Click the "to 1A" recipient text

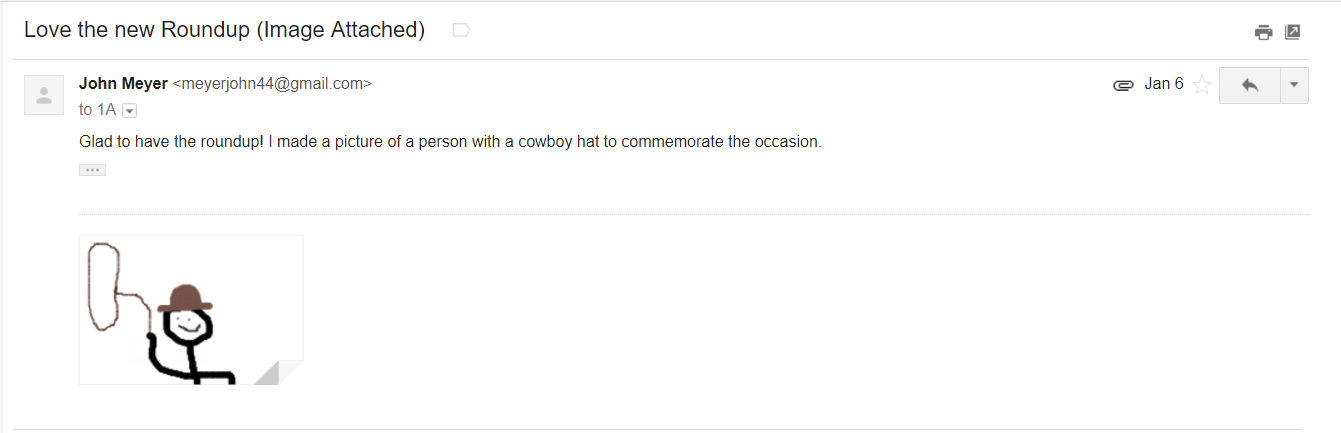pyautogui.click(x=98, y=110)
